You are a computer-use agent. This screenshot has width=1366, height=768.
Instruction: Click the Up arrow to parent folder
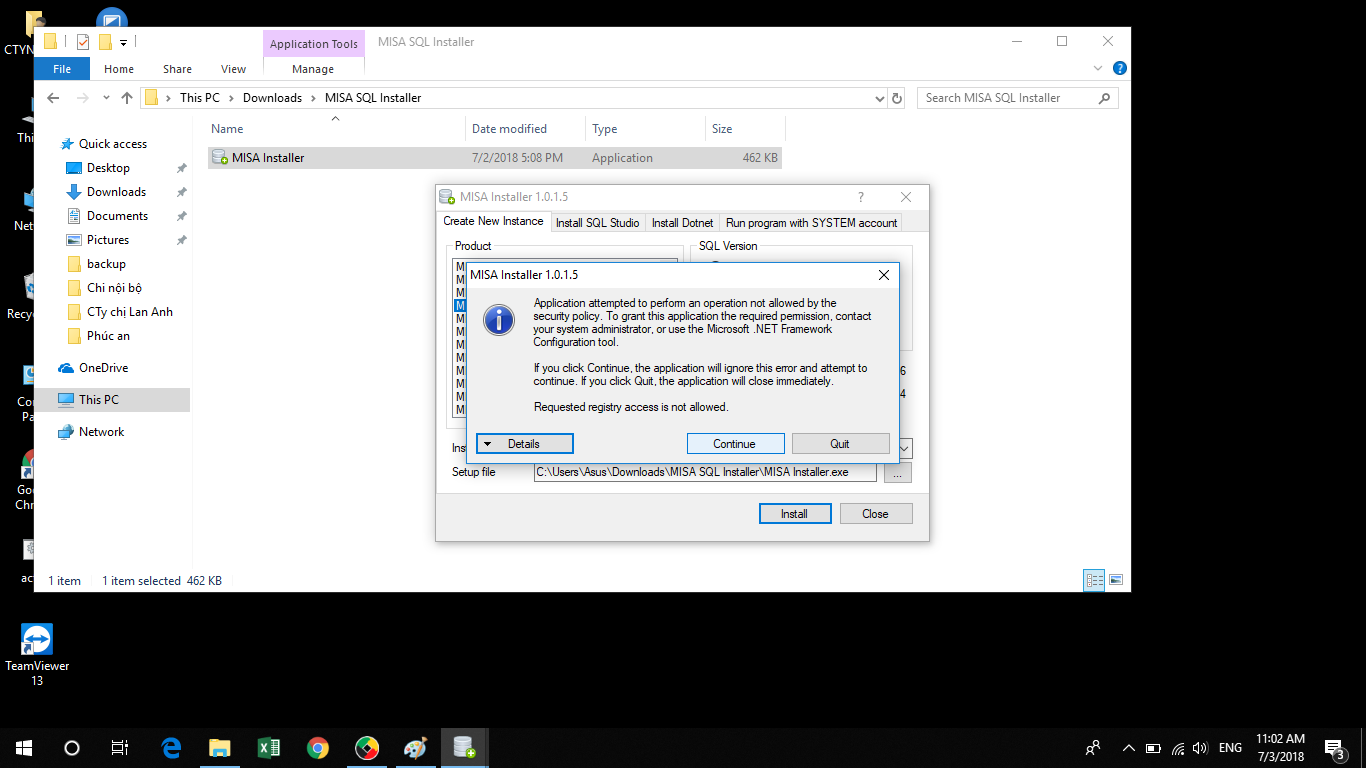(127, 98)
